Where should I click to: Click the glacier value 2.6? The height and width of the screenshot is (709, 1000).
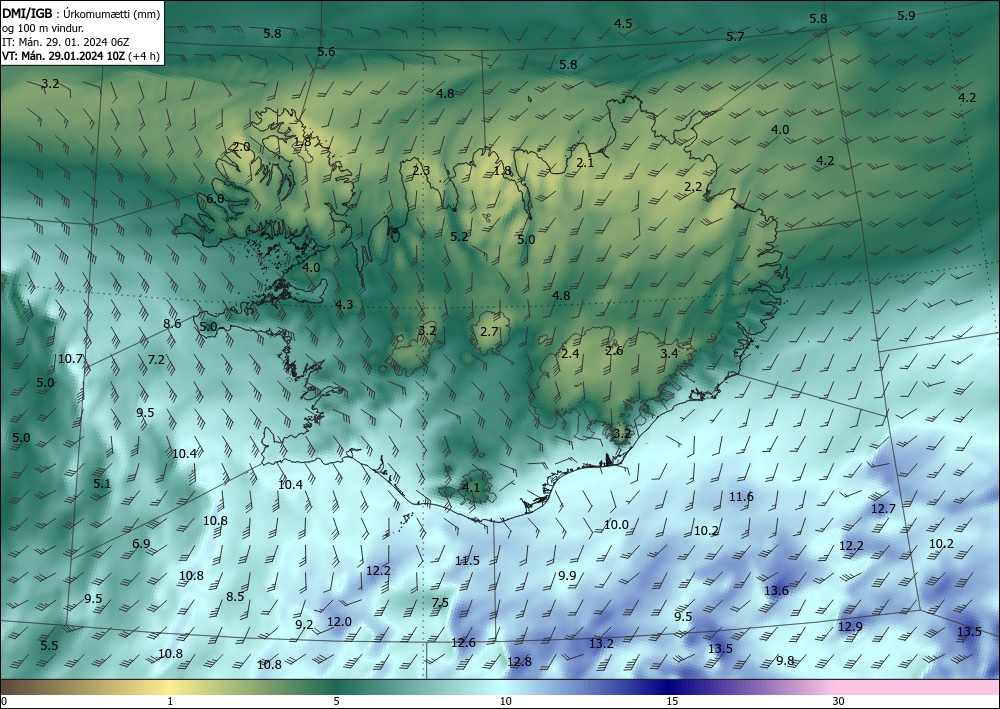tap(614, 351)
